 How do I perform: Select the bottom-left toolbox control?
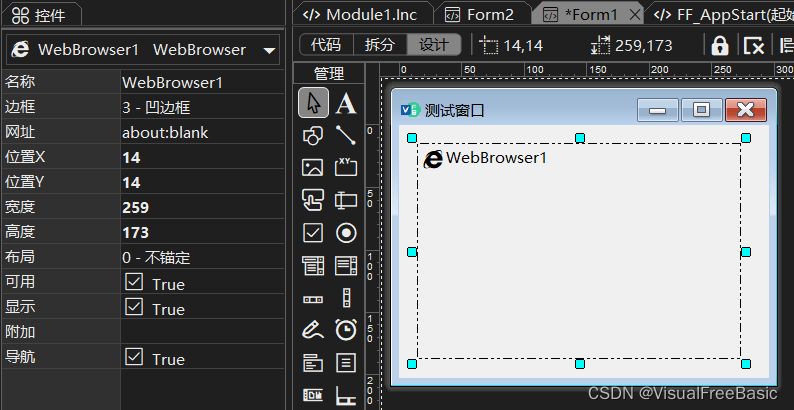tap(313, 395)
